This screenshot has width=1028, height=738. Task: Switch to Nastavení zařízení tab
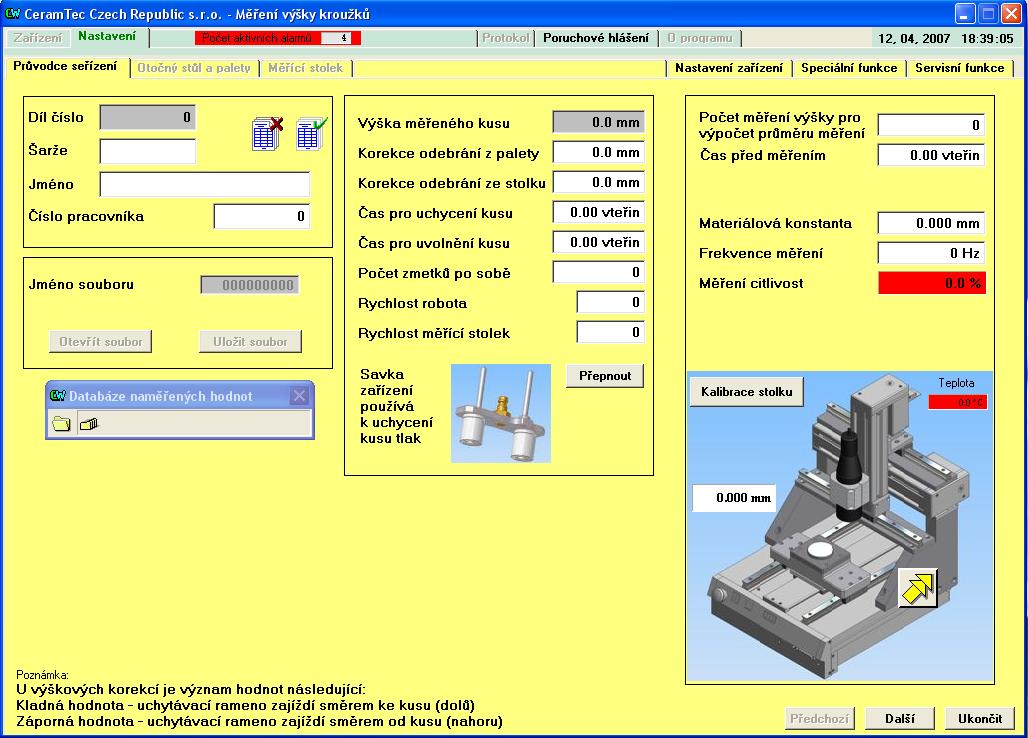point(729,68)
